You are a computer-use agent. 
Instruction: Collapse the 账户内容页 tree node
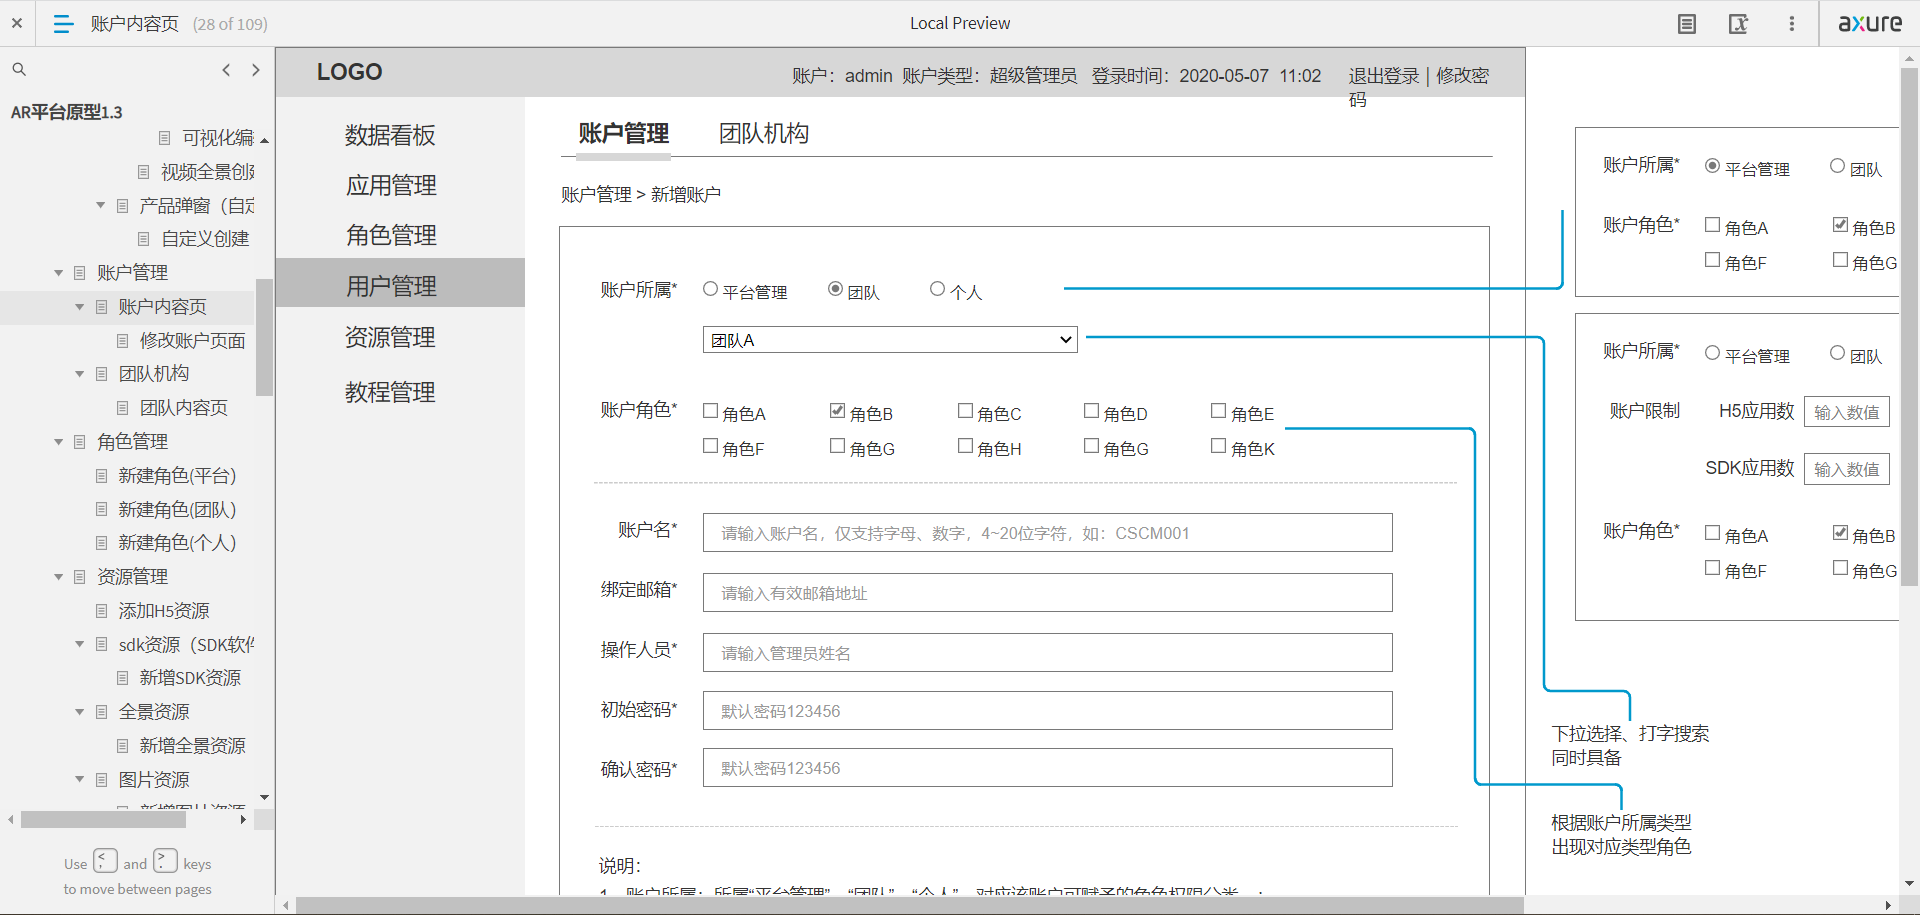coord(79,306)
